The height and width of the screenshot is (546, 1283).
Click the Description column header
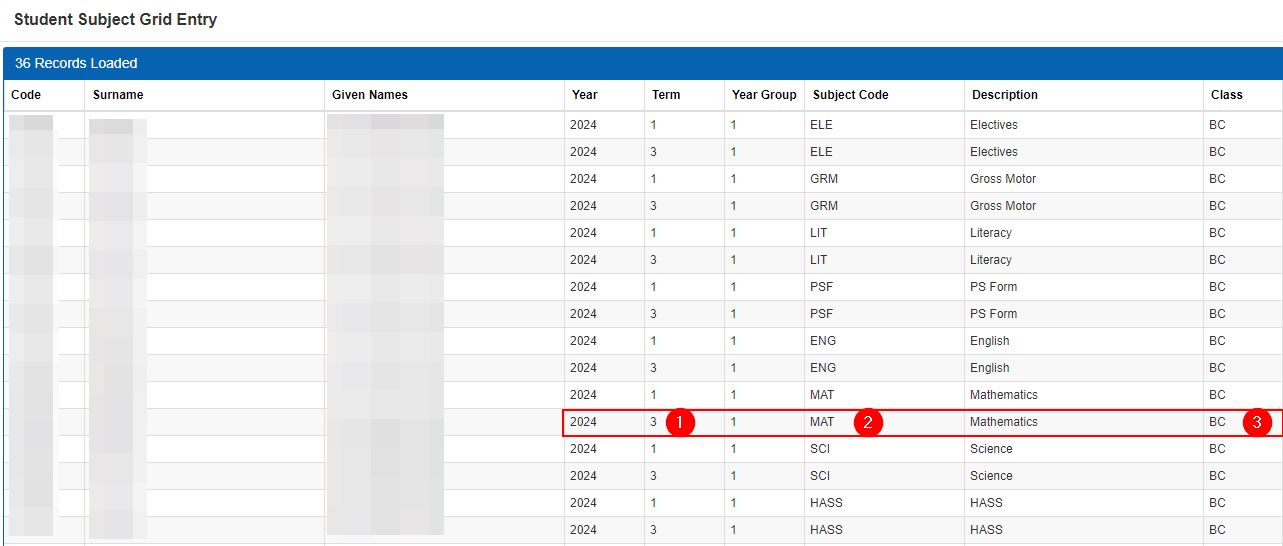point(1005,95)
